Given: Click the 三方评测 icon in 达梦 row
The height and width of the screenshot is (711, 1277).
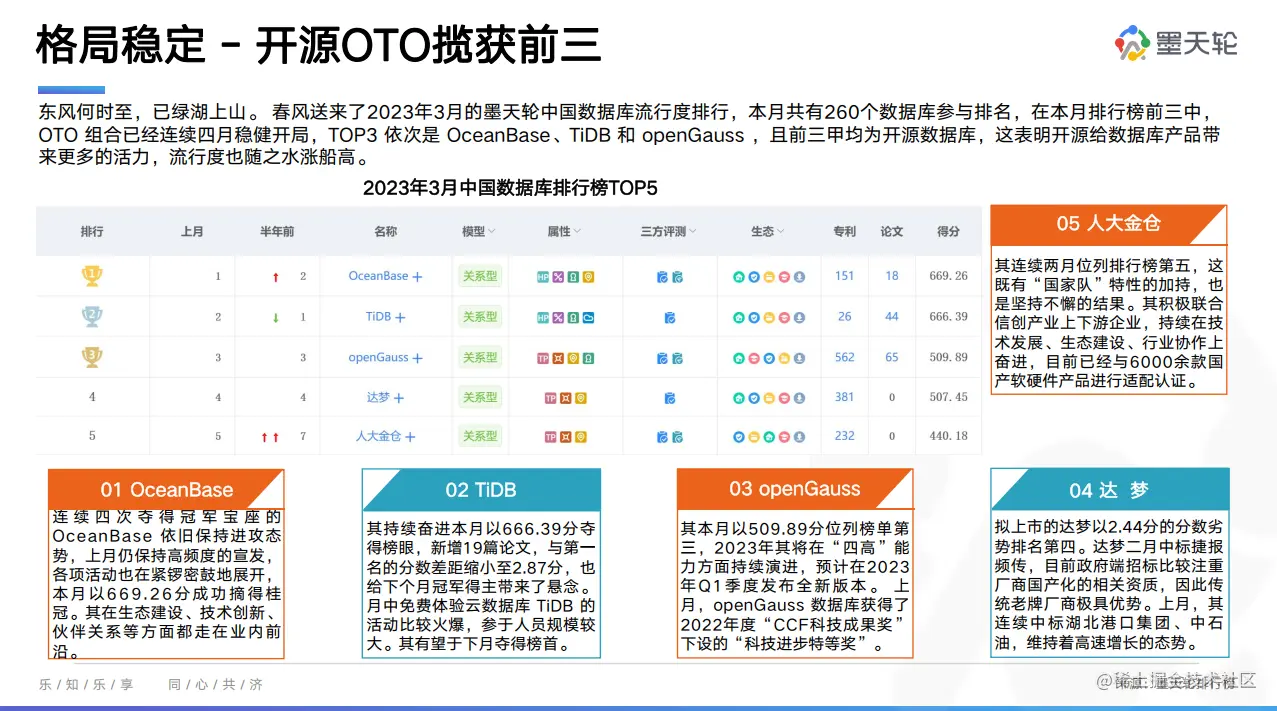Looking at the screenshot, I should [x=670, y=398].
